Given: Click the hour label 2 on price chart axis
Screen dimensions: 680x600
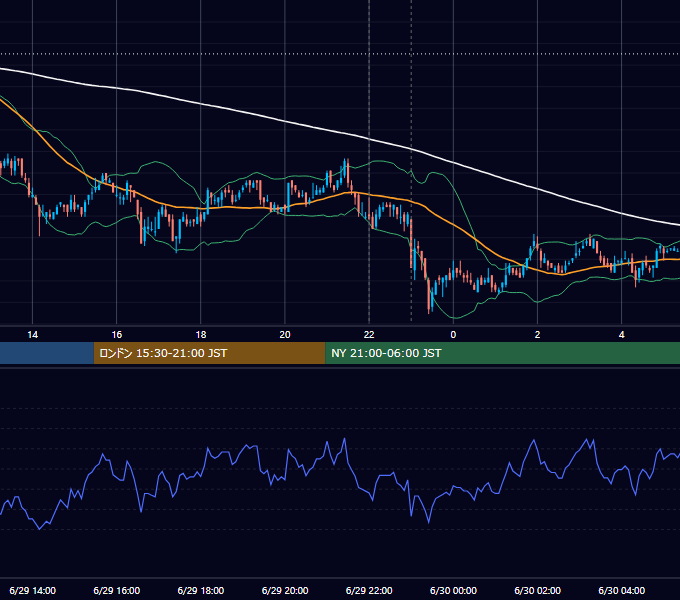Looking at the screenshot, I should click(537, 335).
